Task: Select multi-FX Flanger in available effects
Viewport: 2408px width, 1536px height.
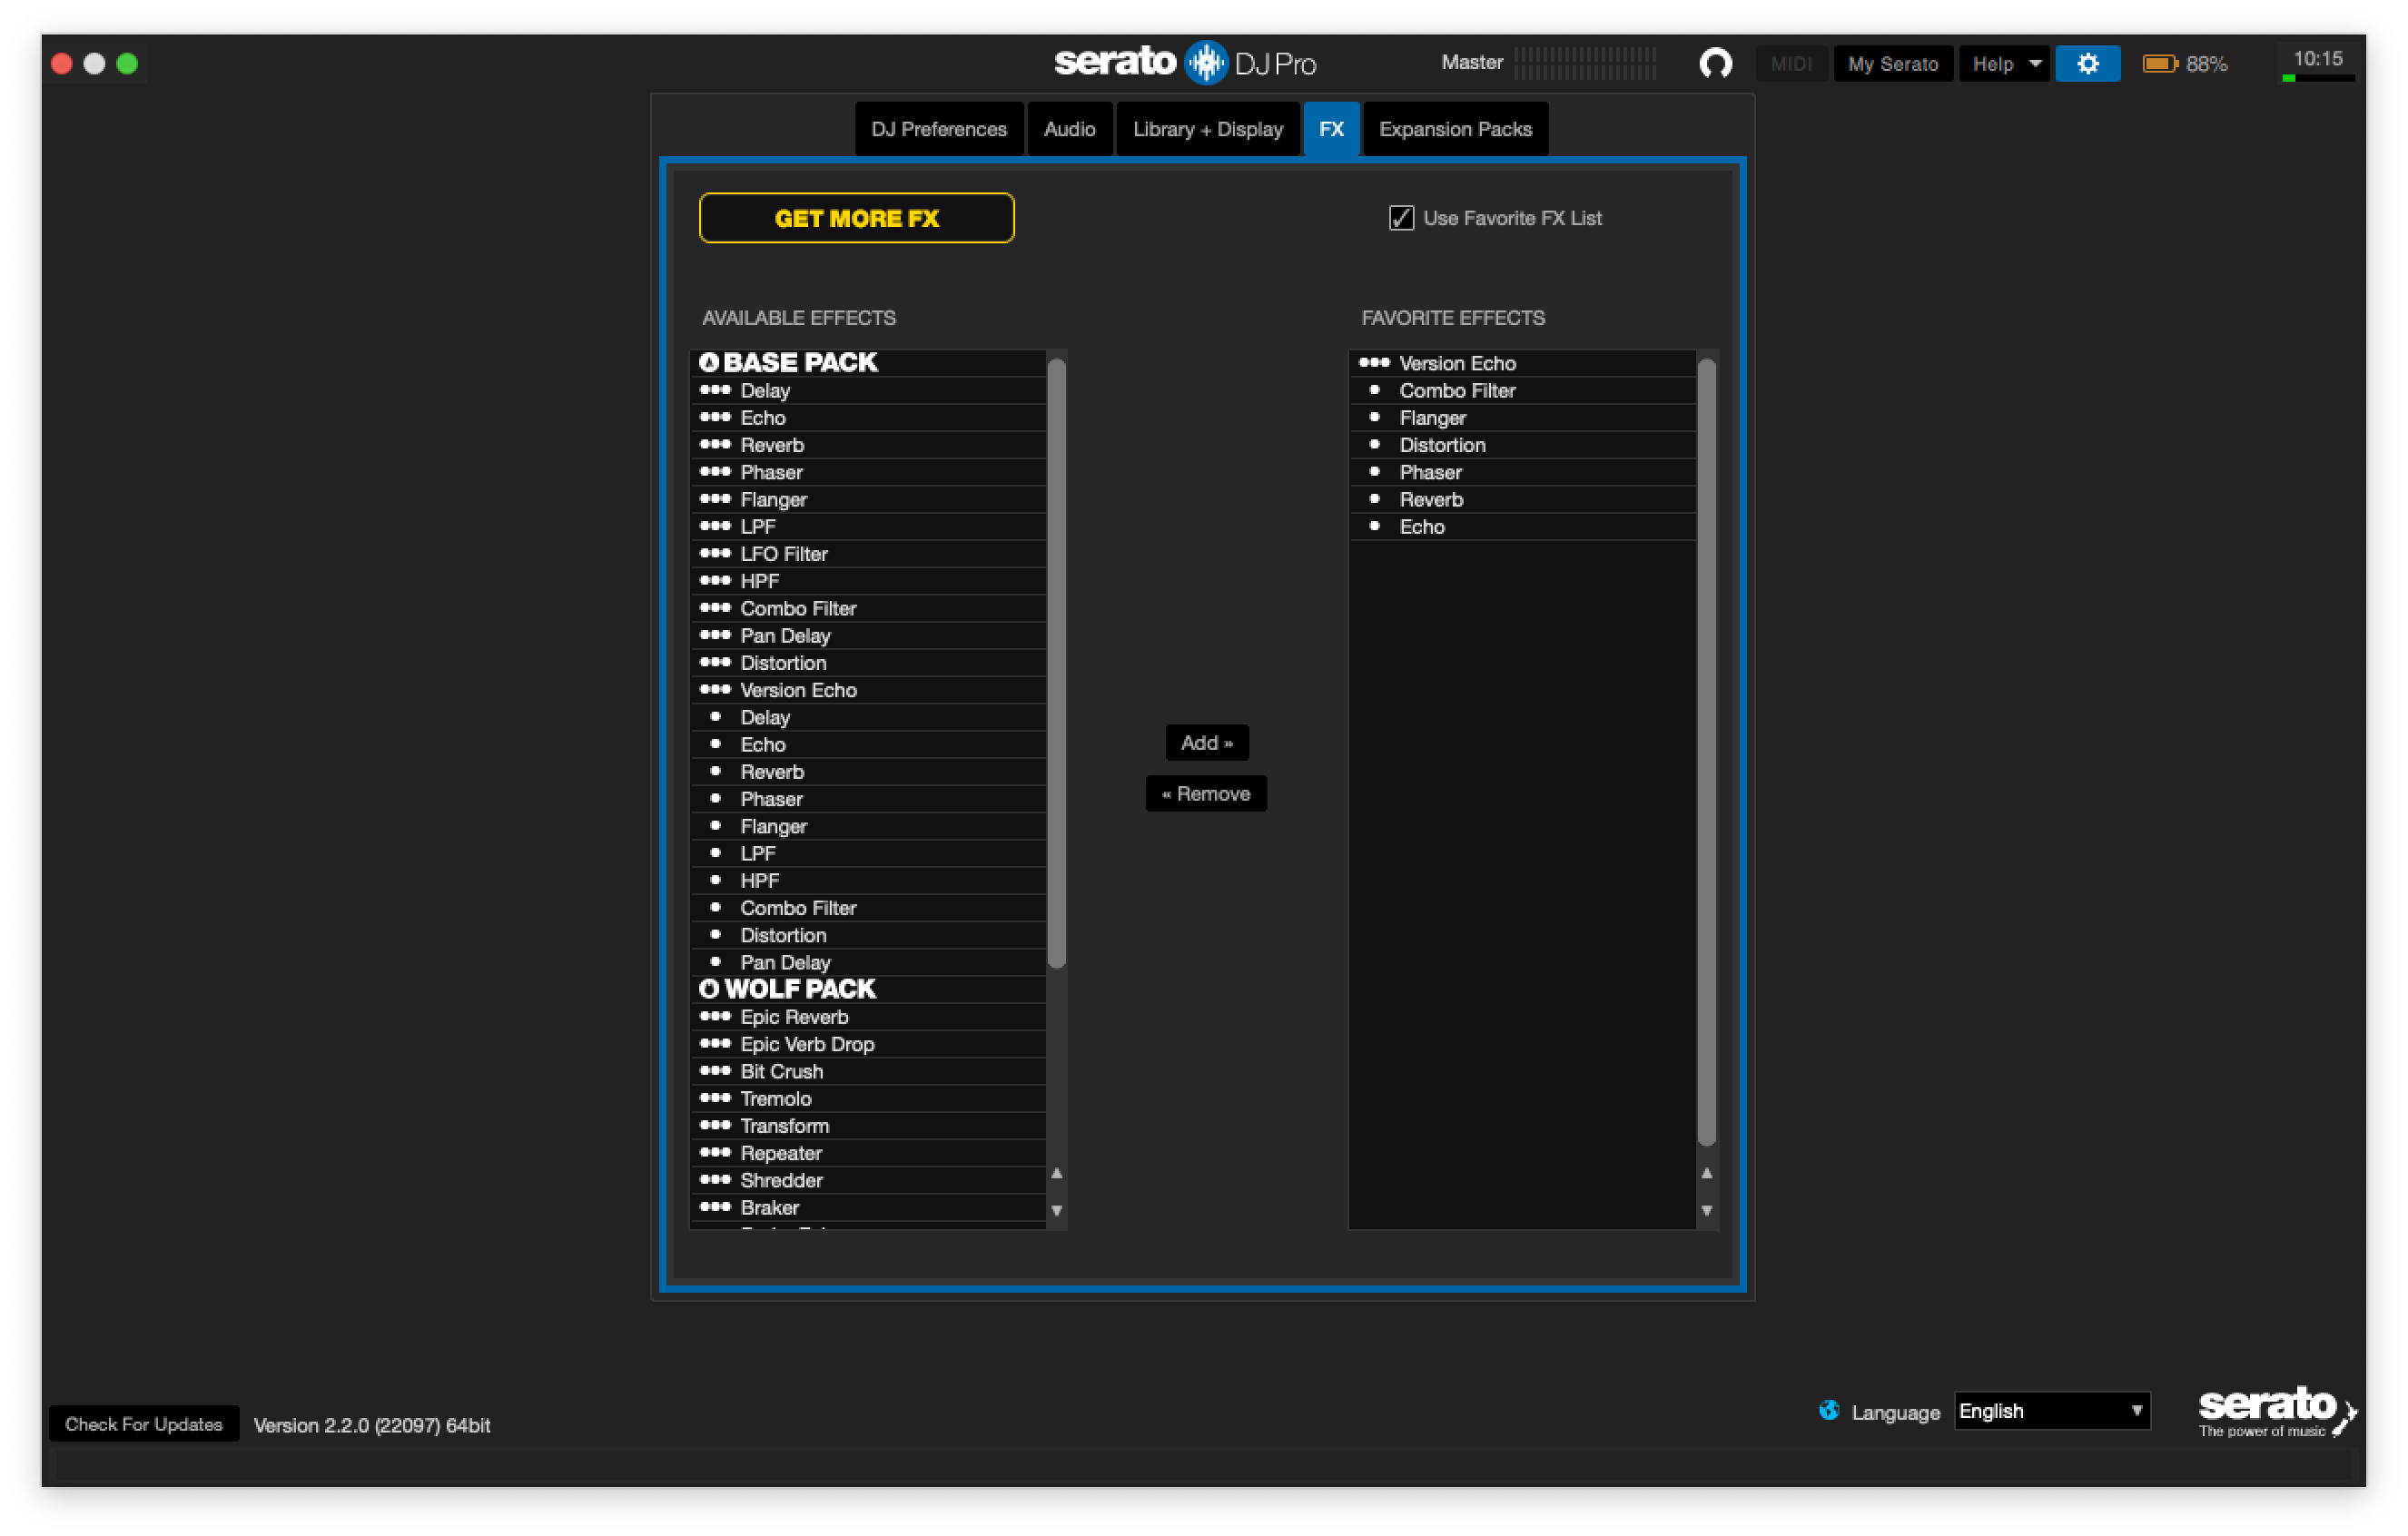Action: tap(868, 500)
